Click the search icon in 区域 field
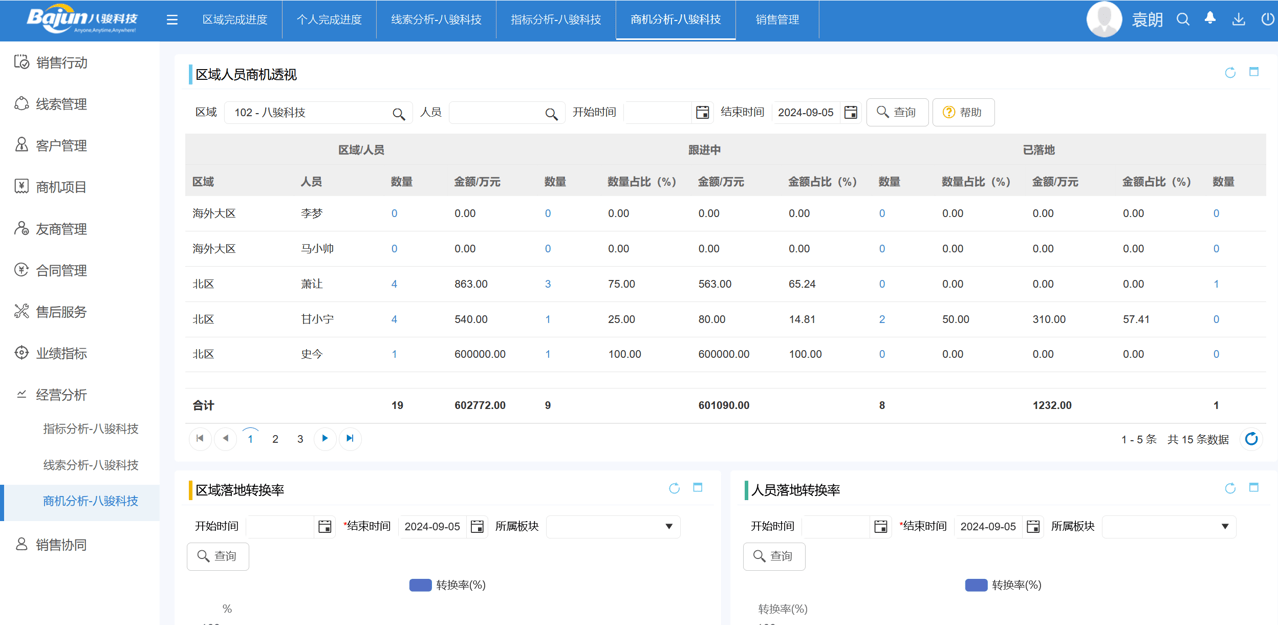Screen dimensions: 1278x625 pos(399,114)
